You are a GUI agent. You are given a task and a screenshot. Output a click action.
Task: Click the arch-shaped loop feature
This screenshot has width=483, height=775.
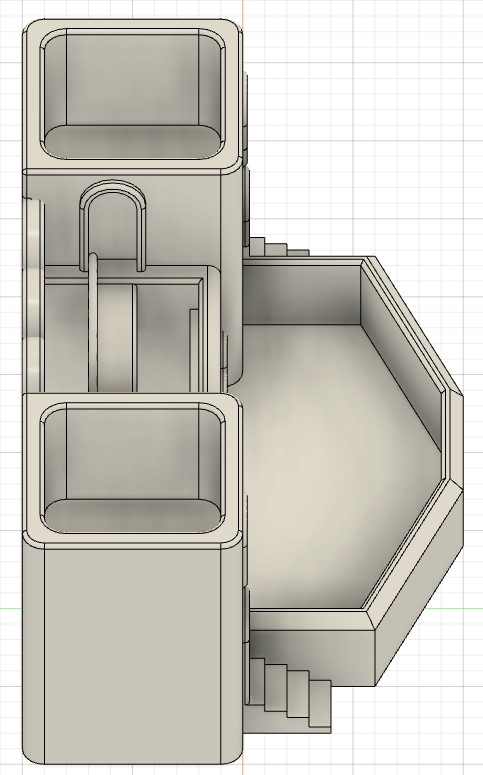click(113, 222)
